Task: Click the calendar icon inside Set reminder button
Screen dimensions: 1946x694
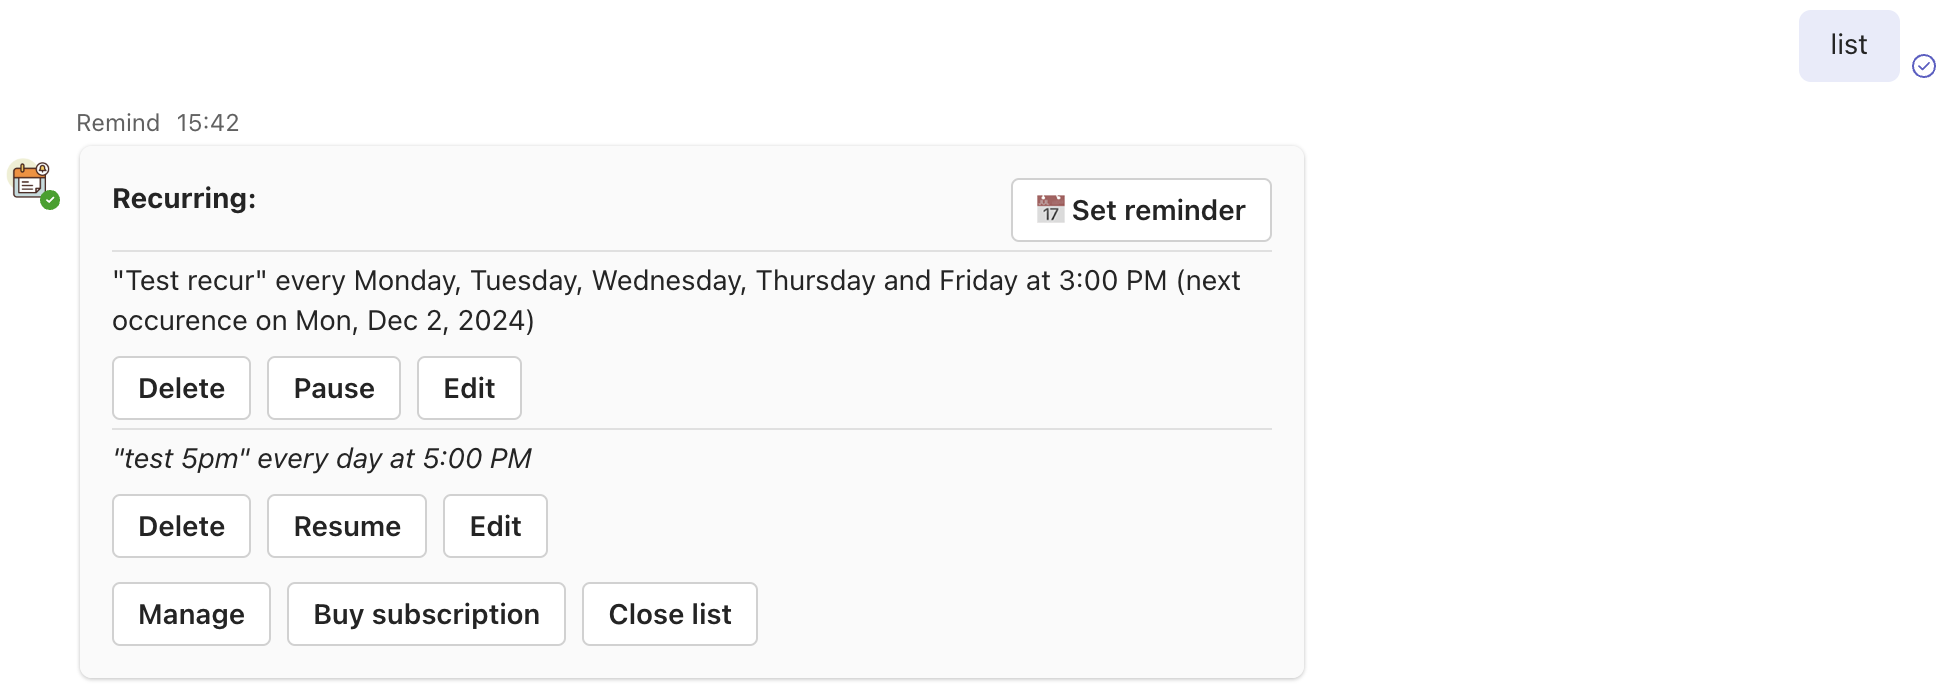Action: click(x=1049, y=210)
